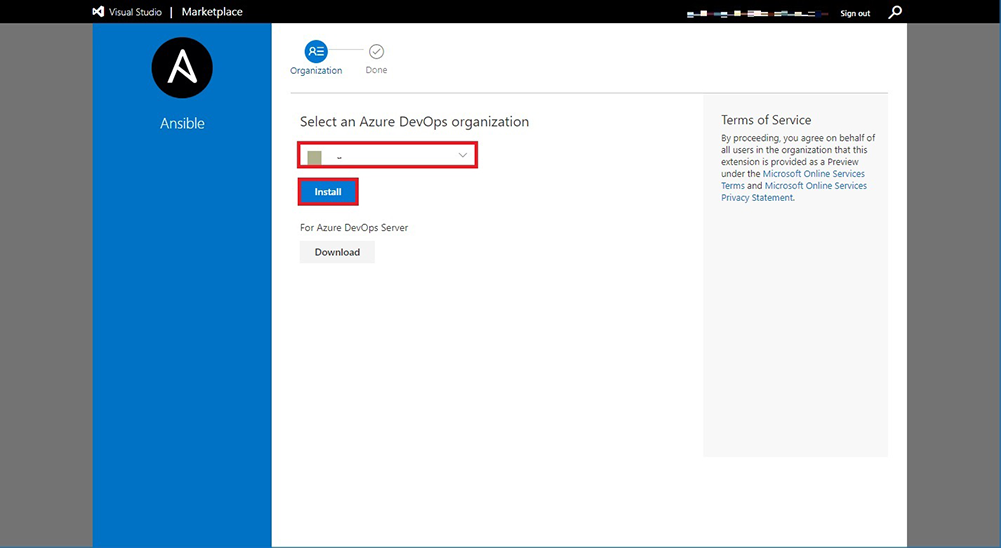The height and width of the screenshot is (548, 1001).
Task: Sign out of the account
Action: tap(855, 13)
